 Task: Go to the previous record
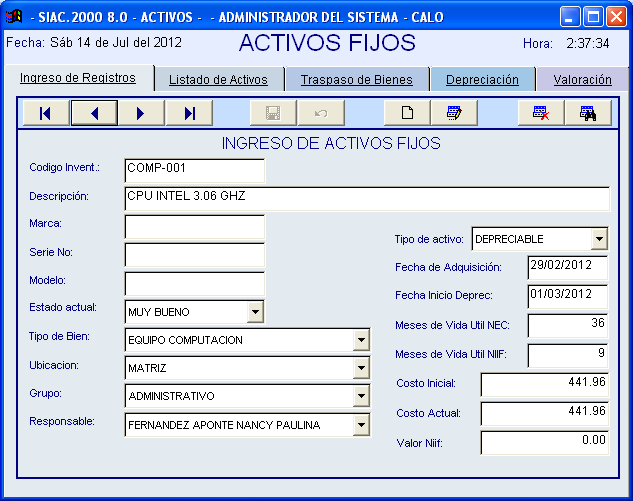(94, 113)
